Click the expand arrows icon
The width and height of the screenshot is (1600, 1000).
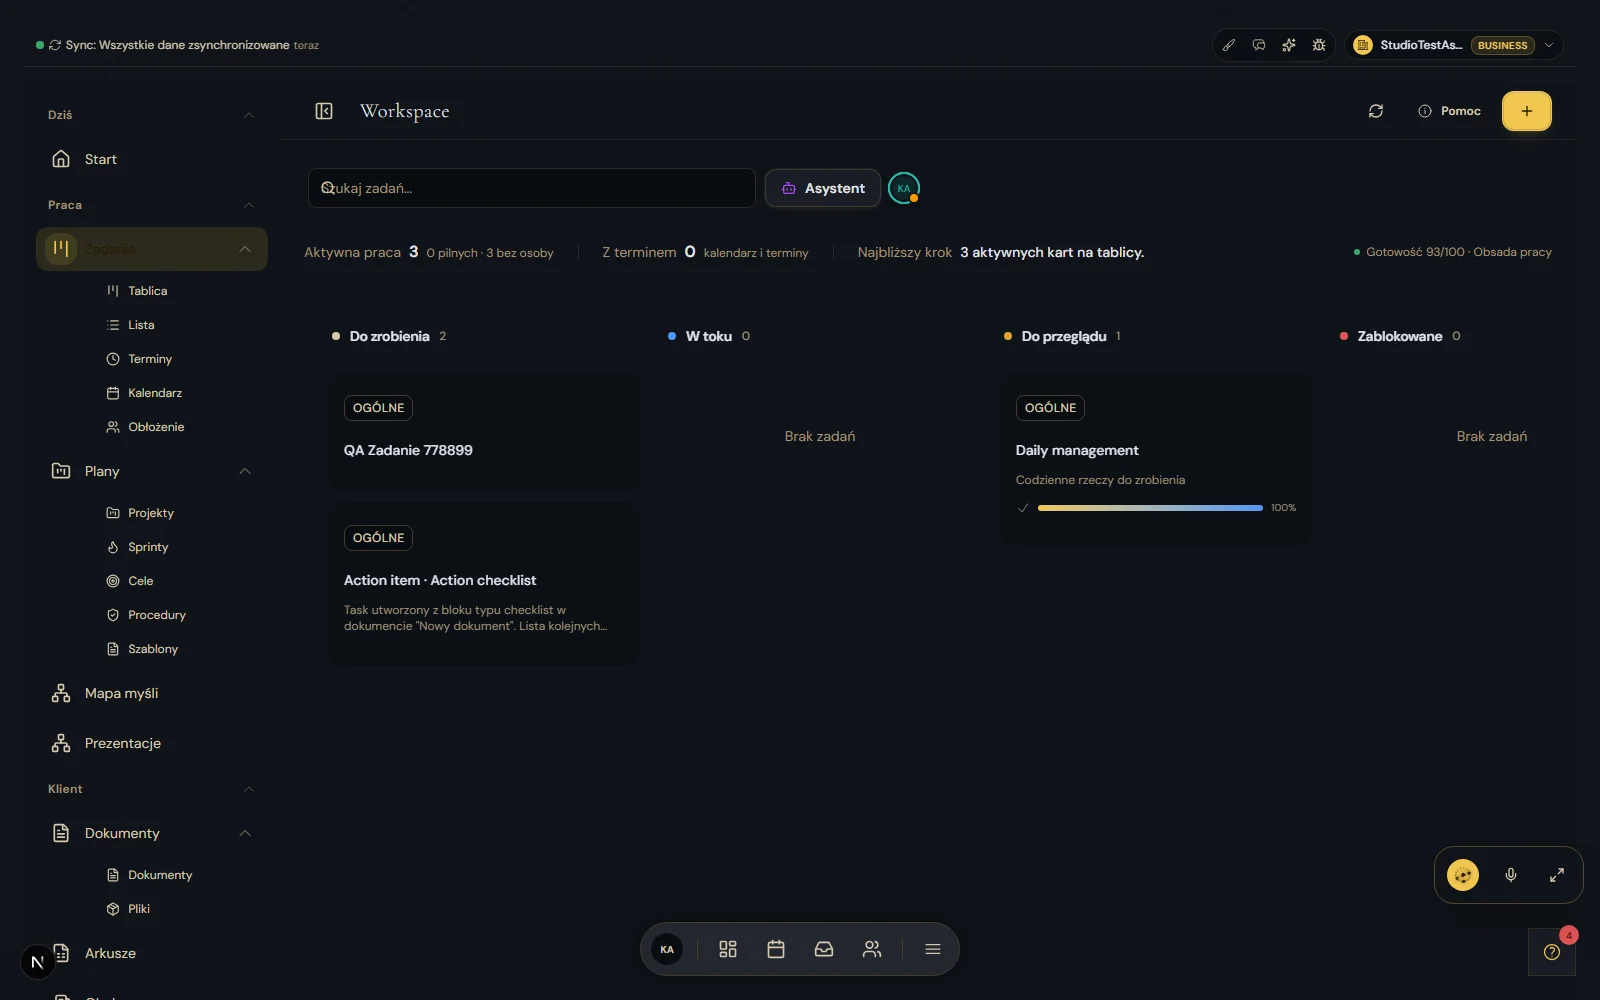coord(1557,875)
